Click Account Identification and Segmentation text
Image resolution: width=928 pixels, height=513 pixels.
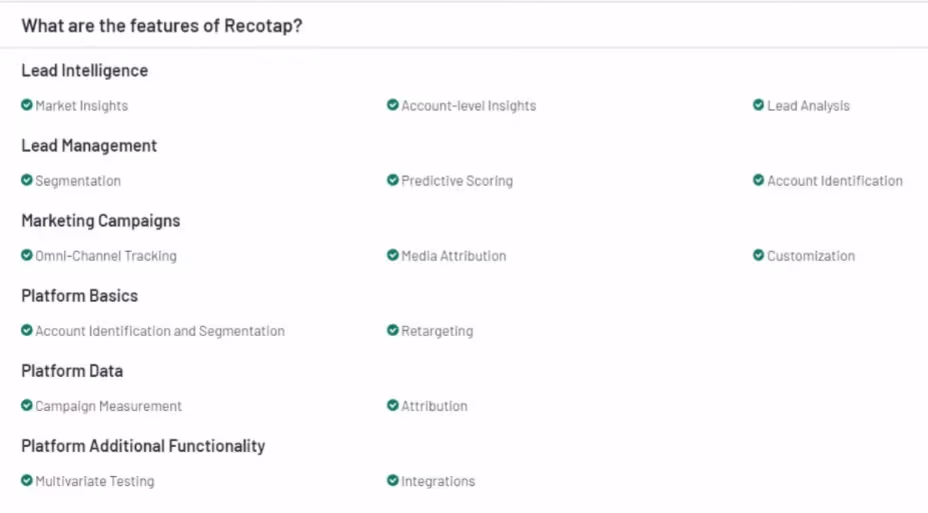click(160, 331)
